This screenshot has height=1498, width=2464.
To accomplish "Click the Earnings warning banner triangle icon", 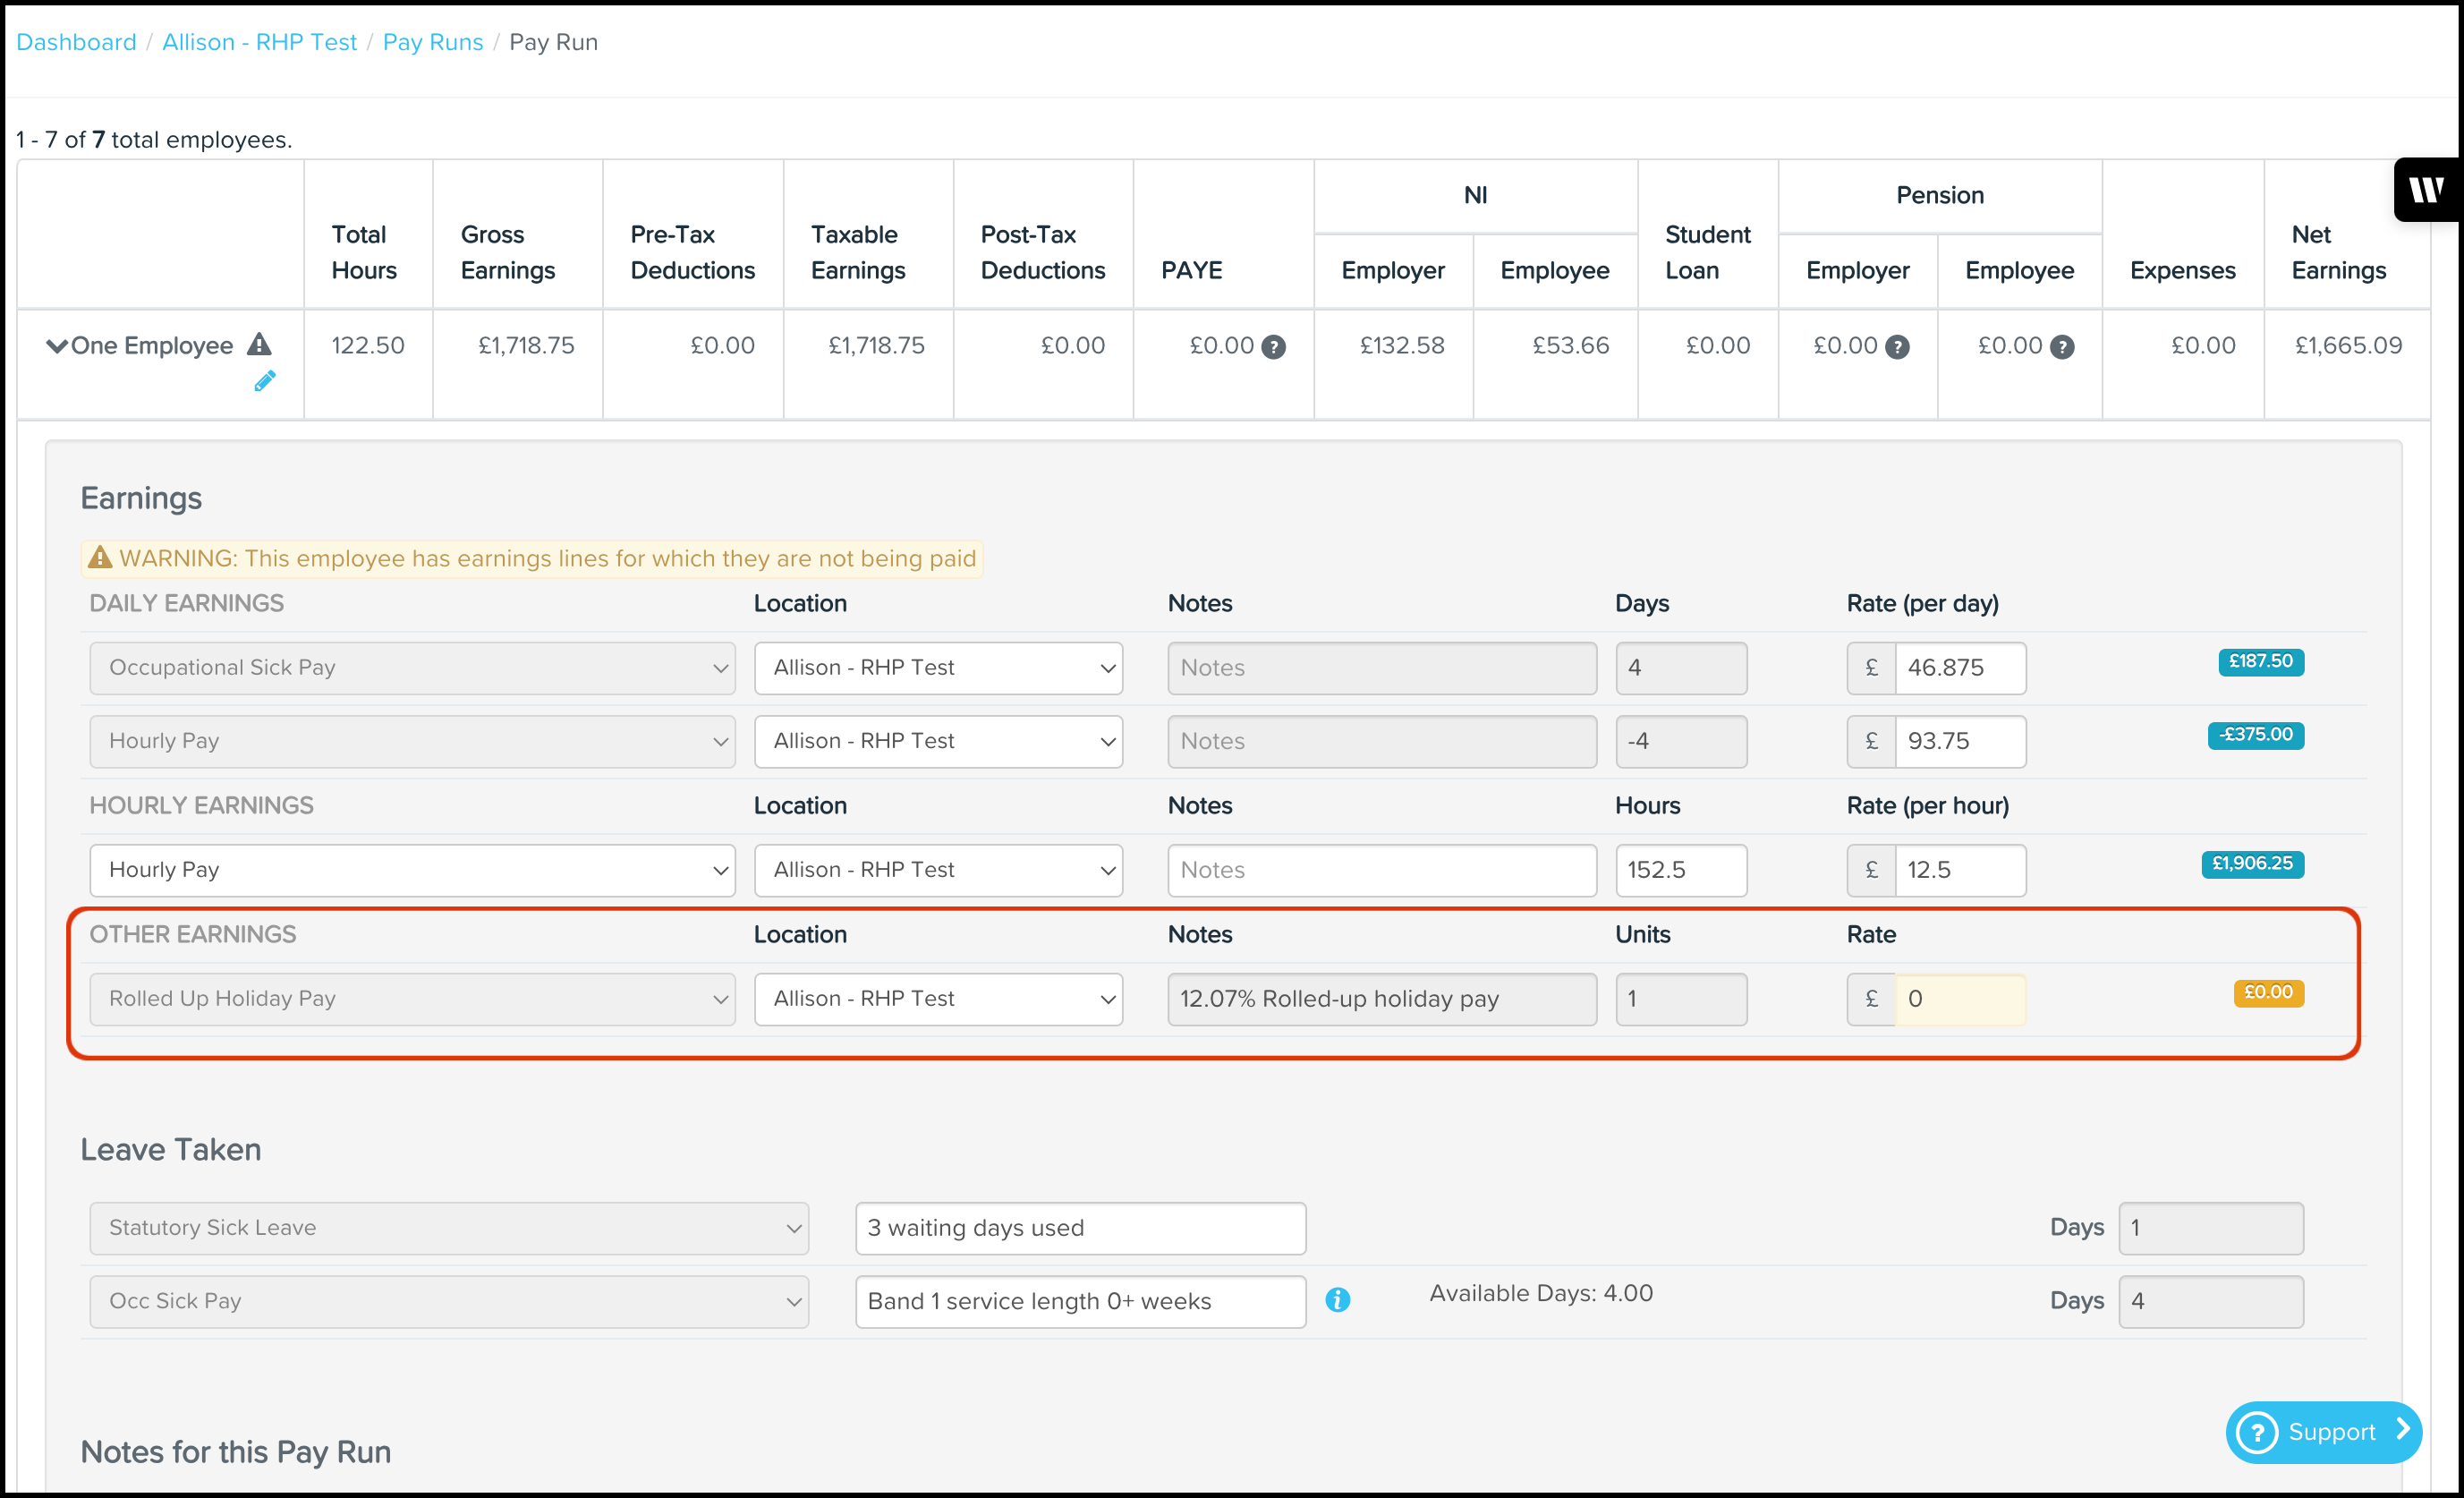I will [100, 558].
